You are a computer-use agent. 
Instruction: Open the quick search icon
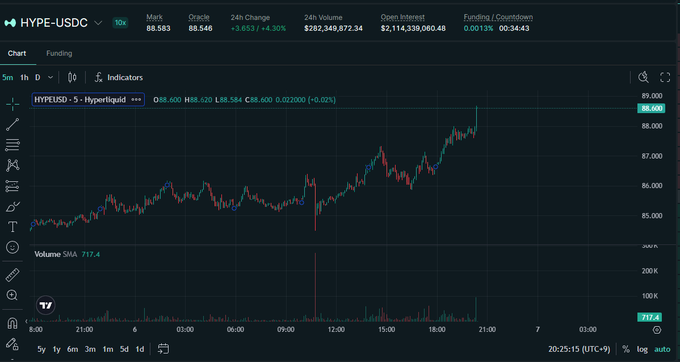[644, 78]
